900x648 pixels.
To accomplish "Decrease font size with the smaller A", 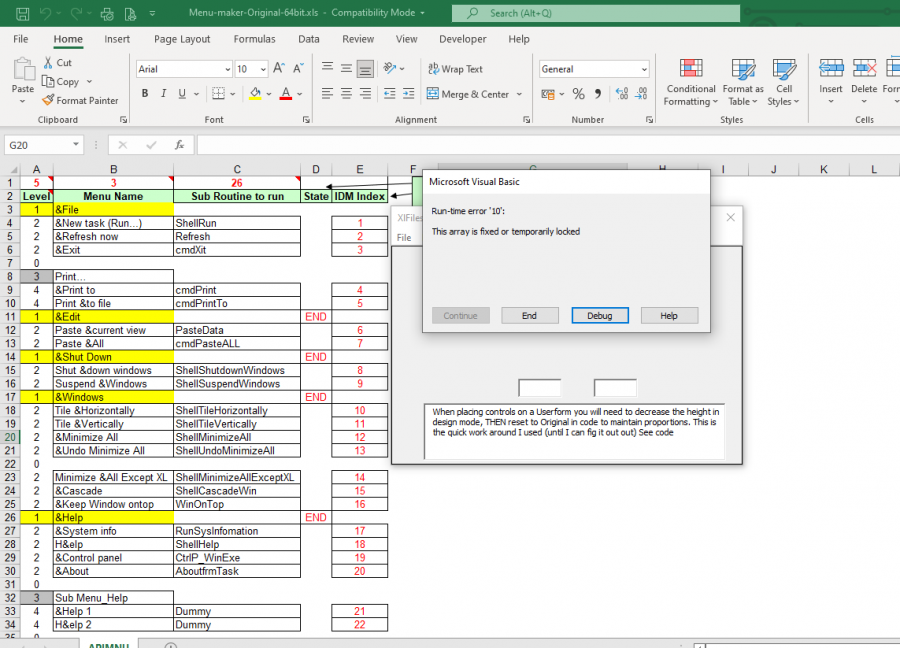I will [298, 68].
